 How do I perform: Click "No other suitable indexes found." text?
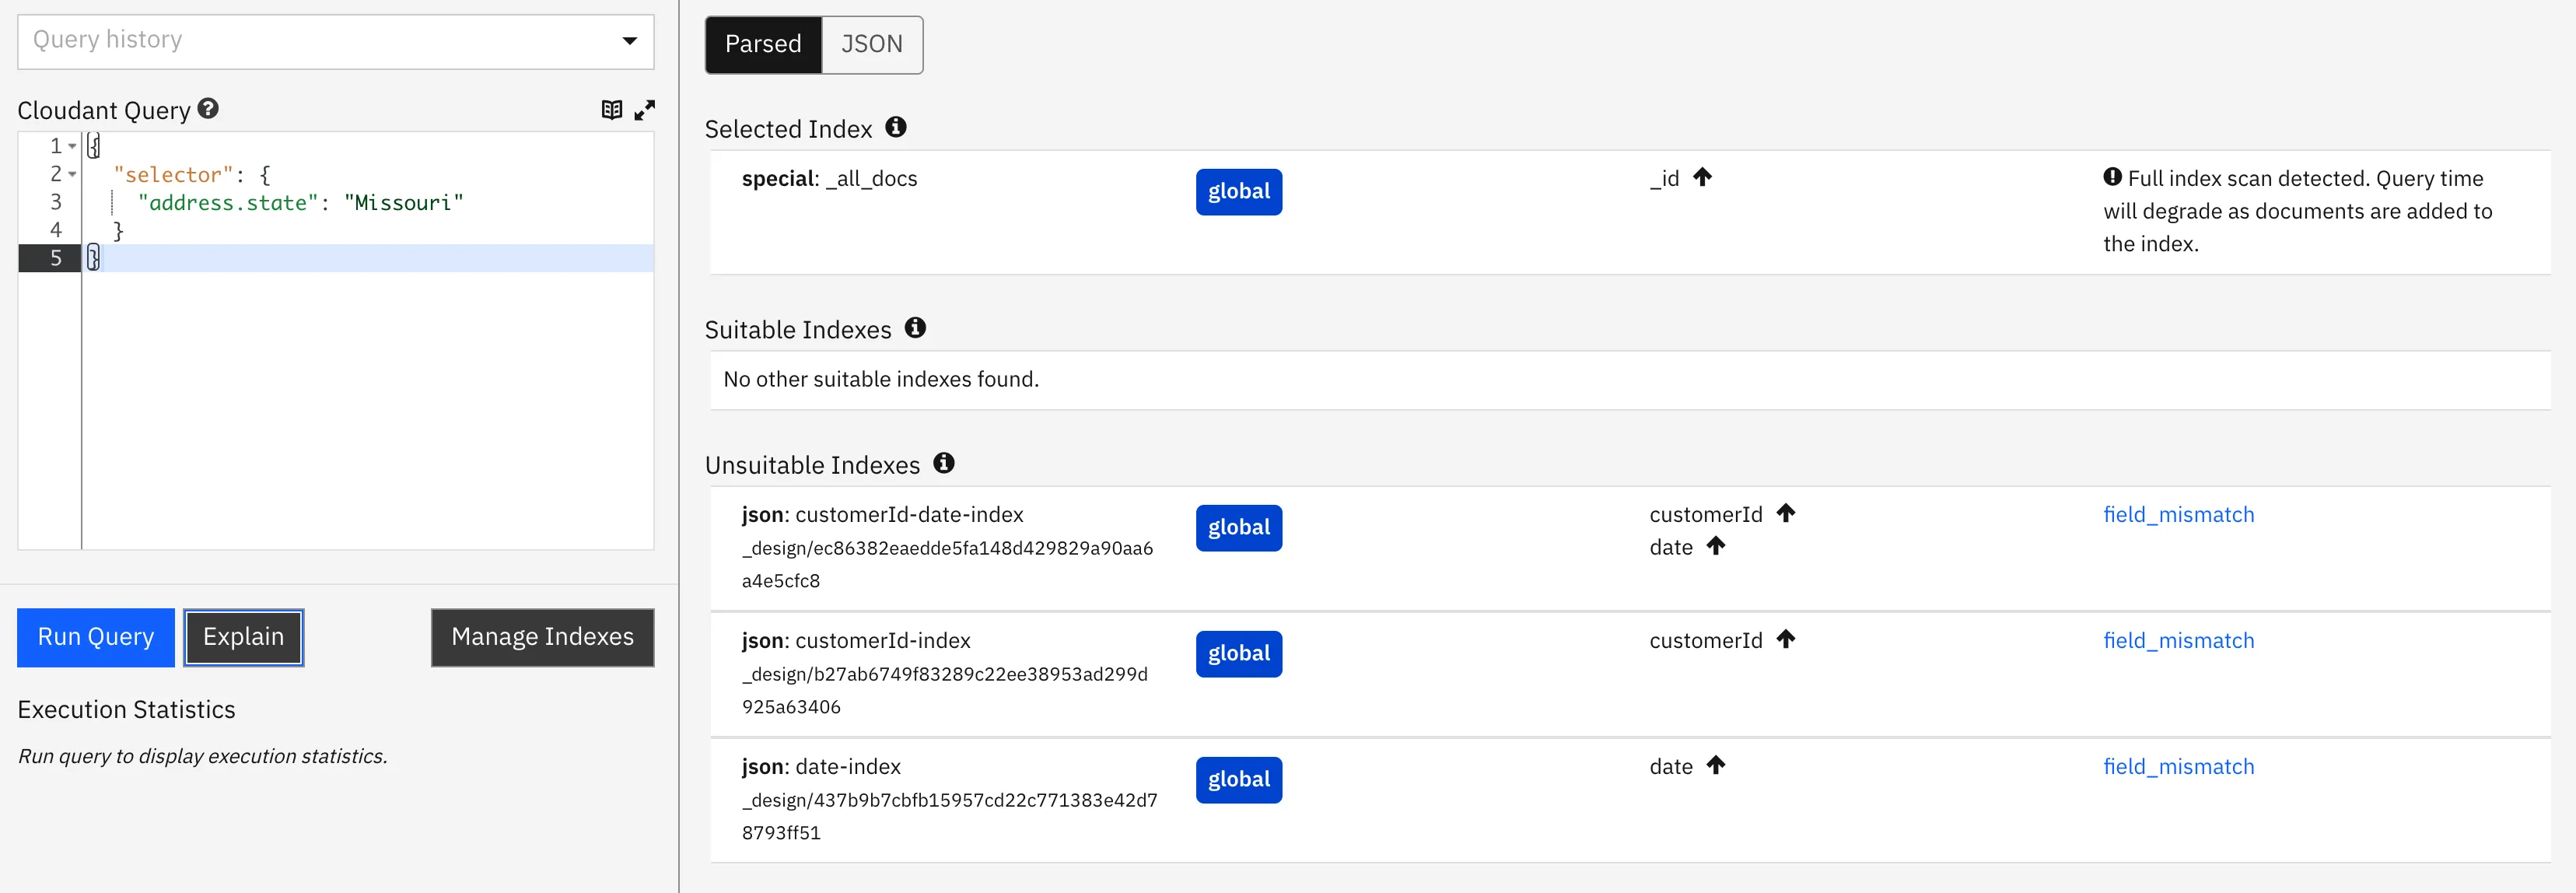click(x=881, y=380)
